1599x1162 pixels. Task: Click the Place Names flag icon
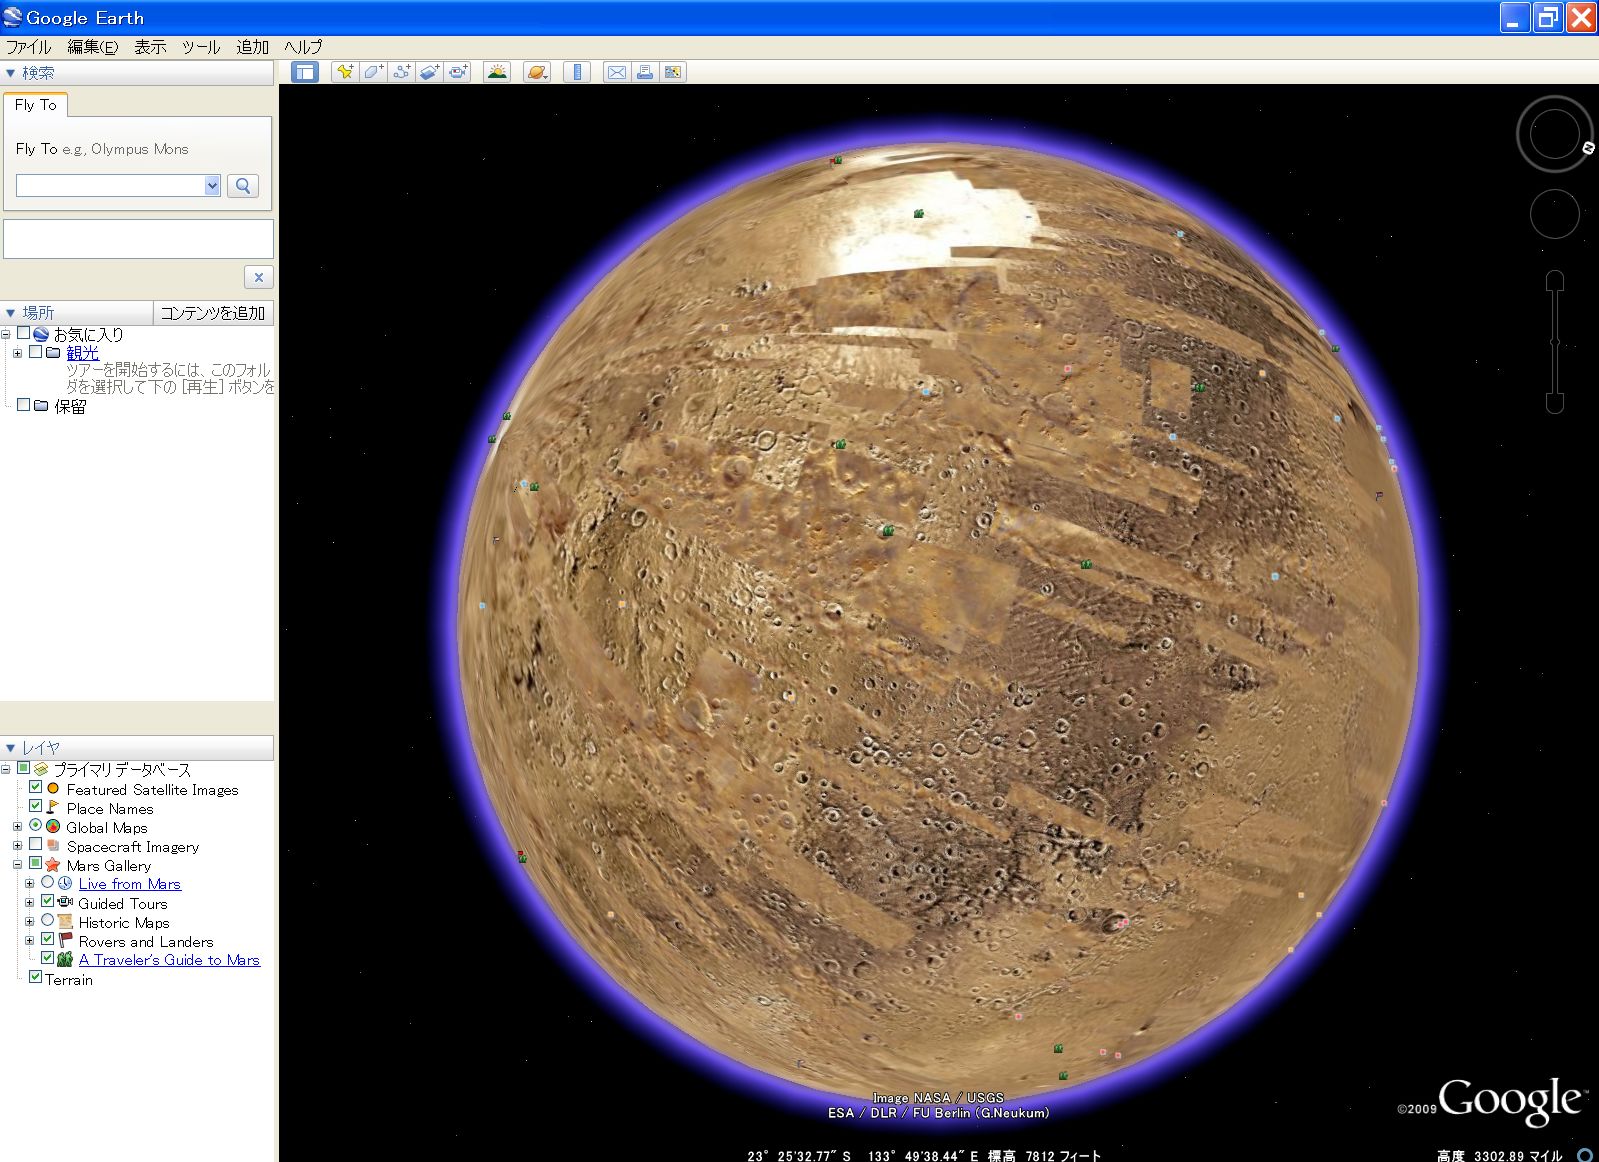[x=54, y=808]
